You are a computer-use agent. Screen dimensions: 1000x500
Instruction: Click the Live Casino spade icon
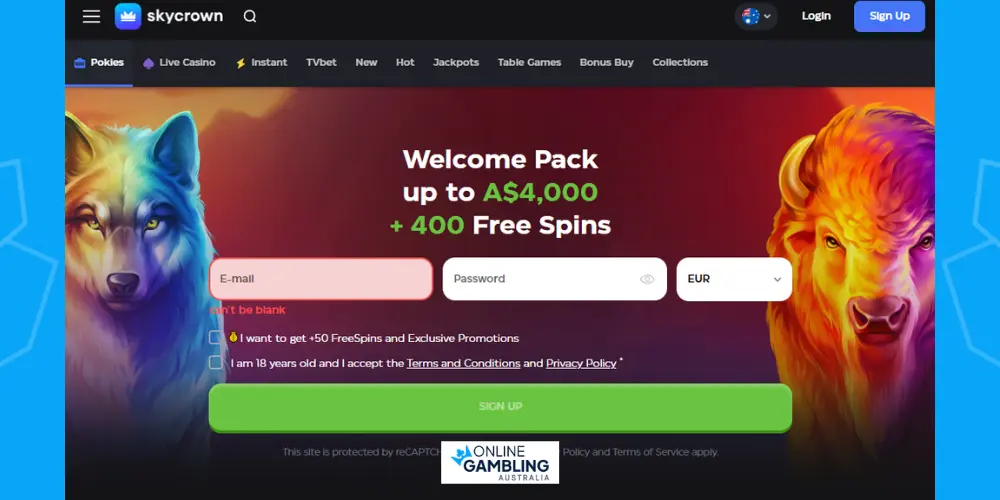pyautogui.click(x=149, y=63)
